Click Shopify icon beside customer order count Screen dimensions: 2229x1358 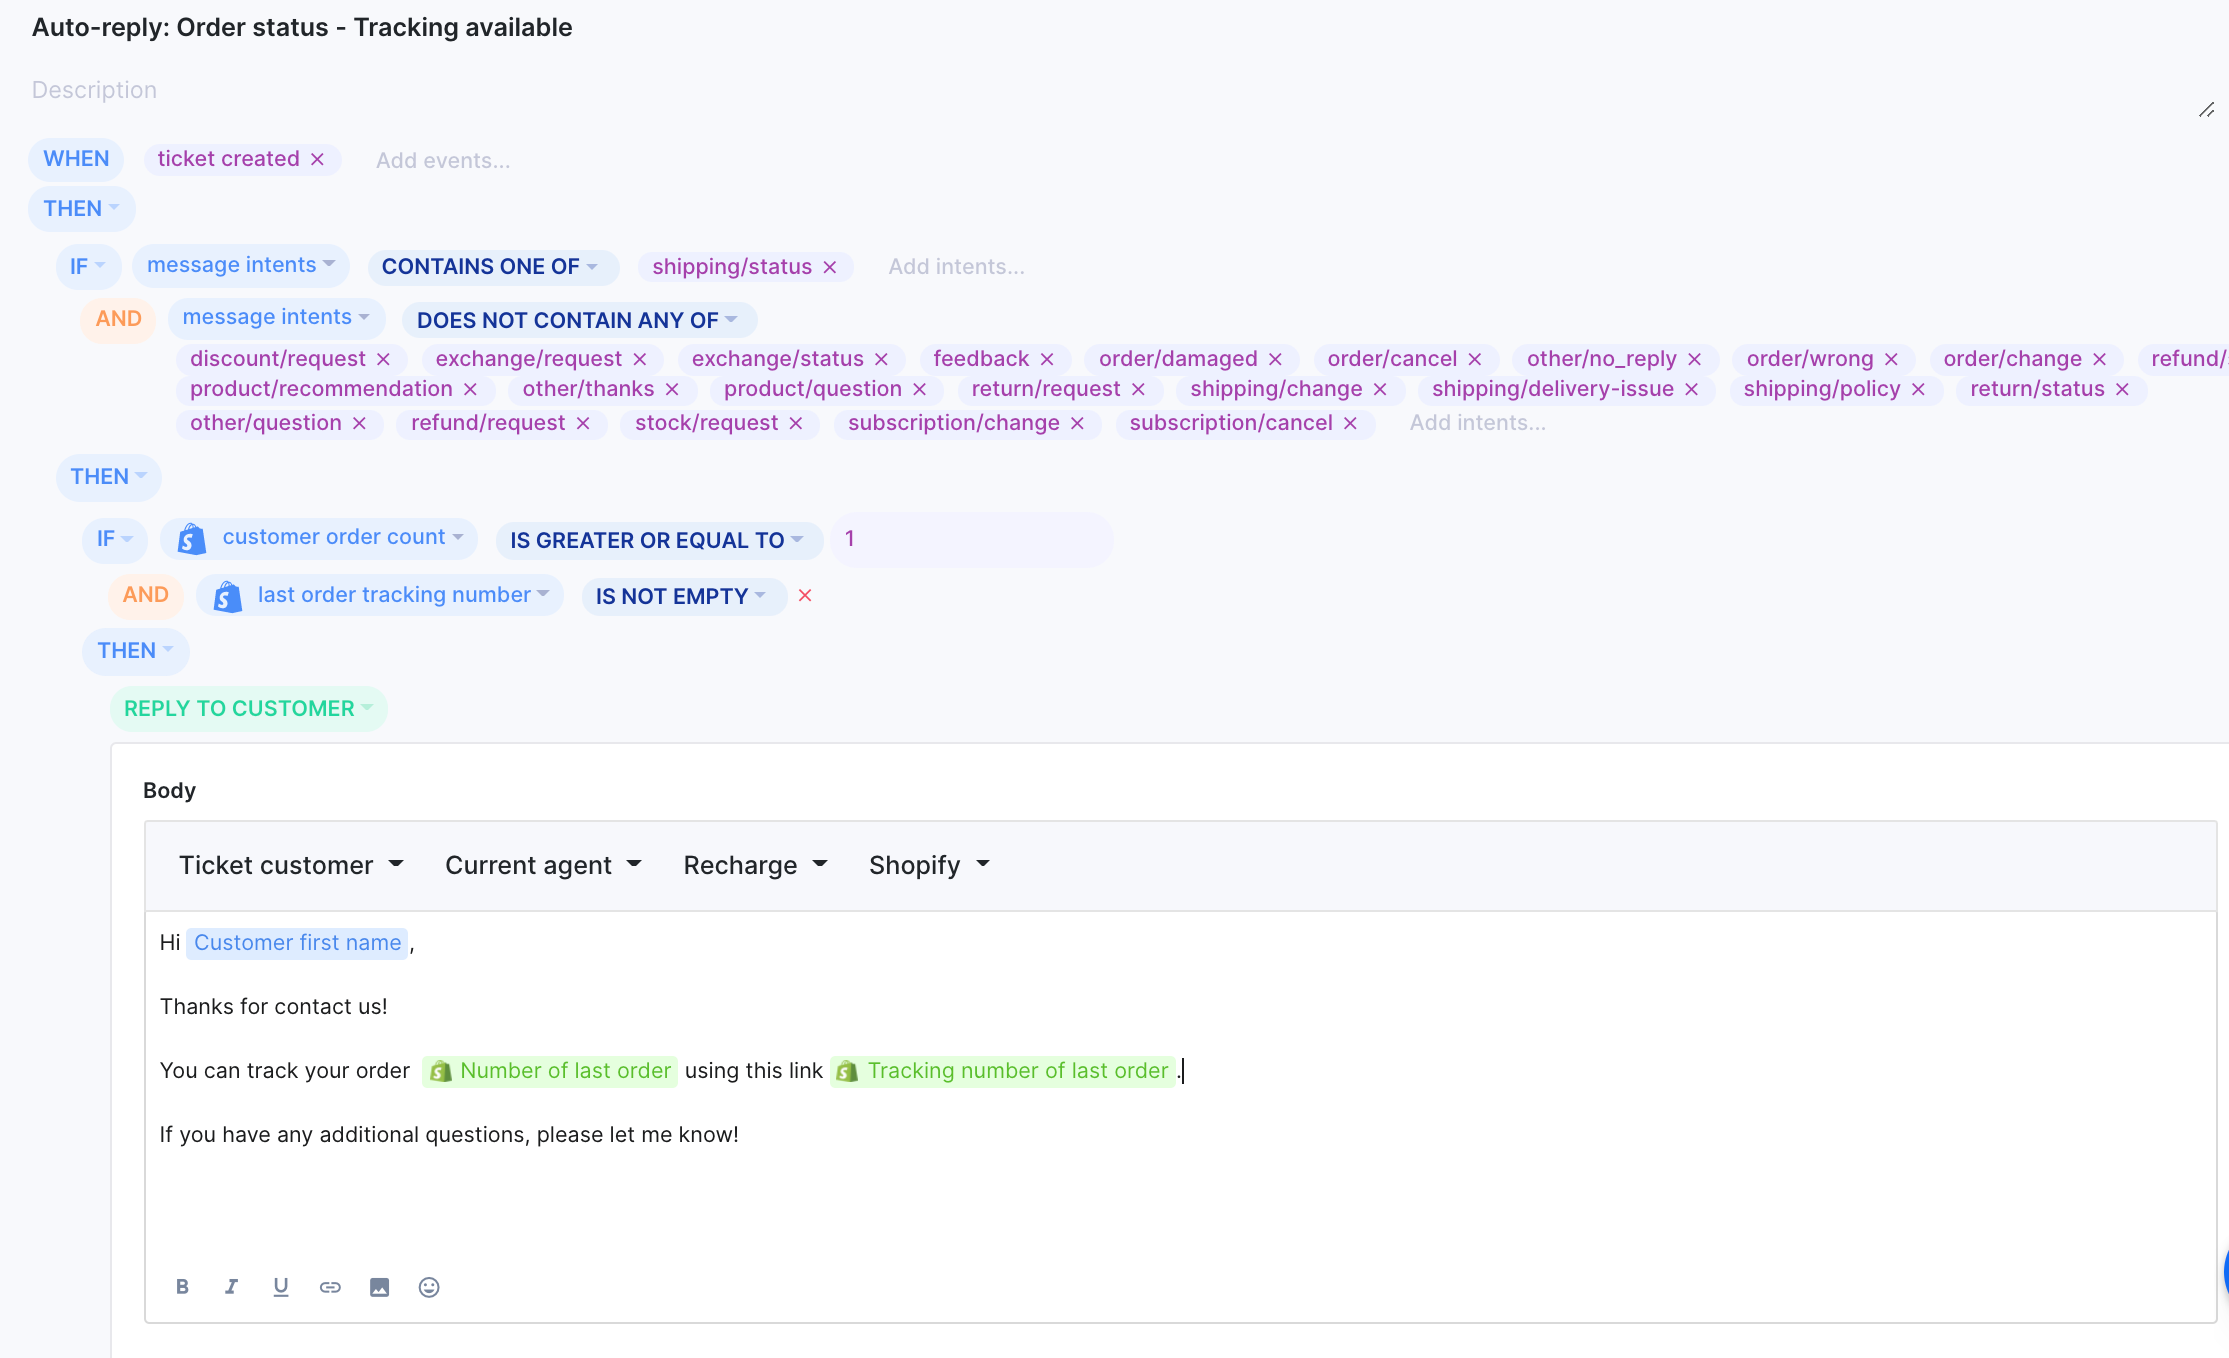pos(191,539)
